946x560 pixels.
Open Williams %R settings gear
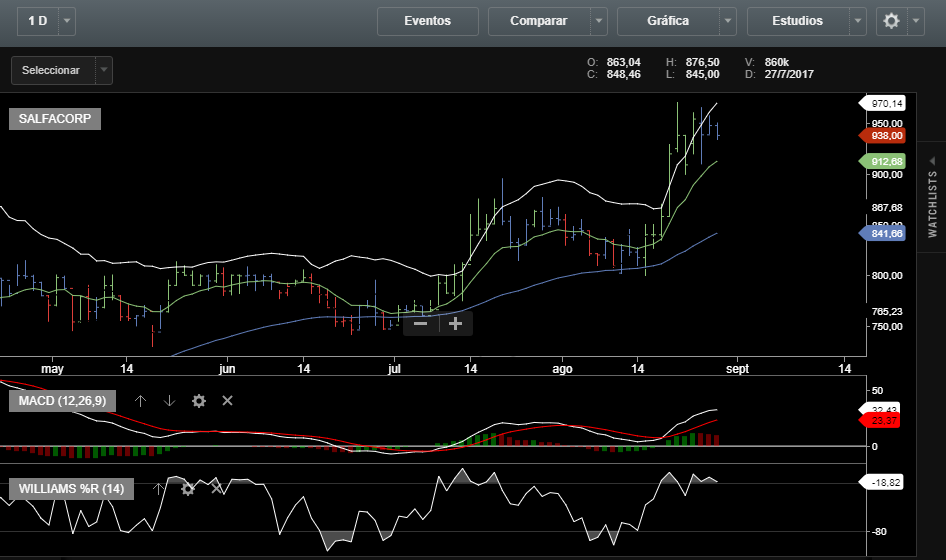coord(187,489)
